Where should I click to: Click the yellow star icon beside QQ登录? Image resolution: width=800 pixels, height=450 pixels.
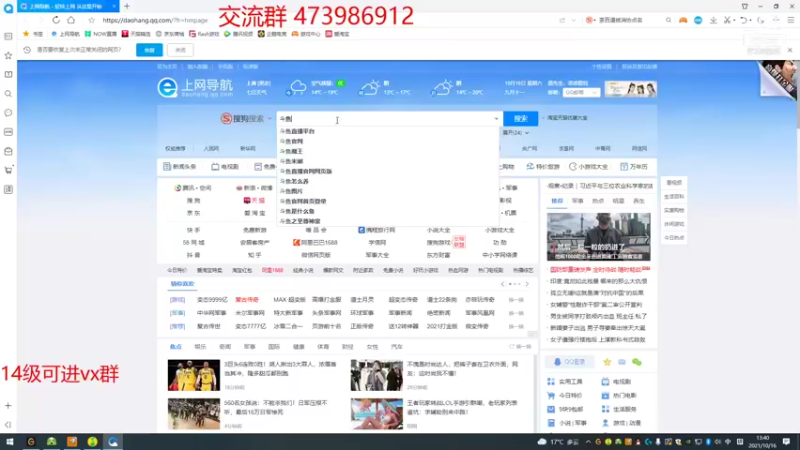click(607, 362)
